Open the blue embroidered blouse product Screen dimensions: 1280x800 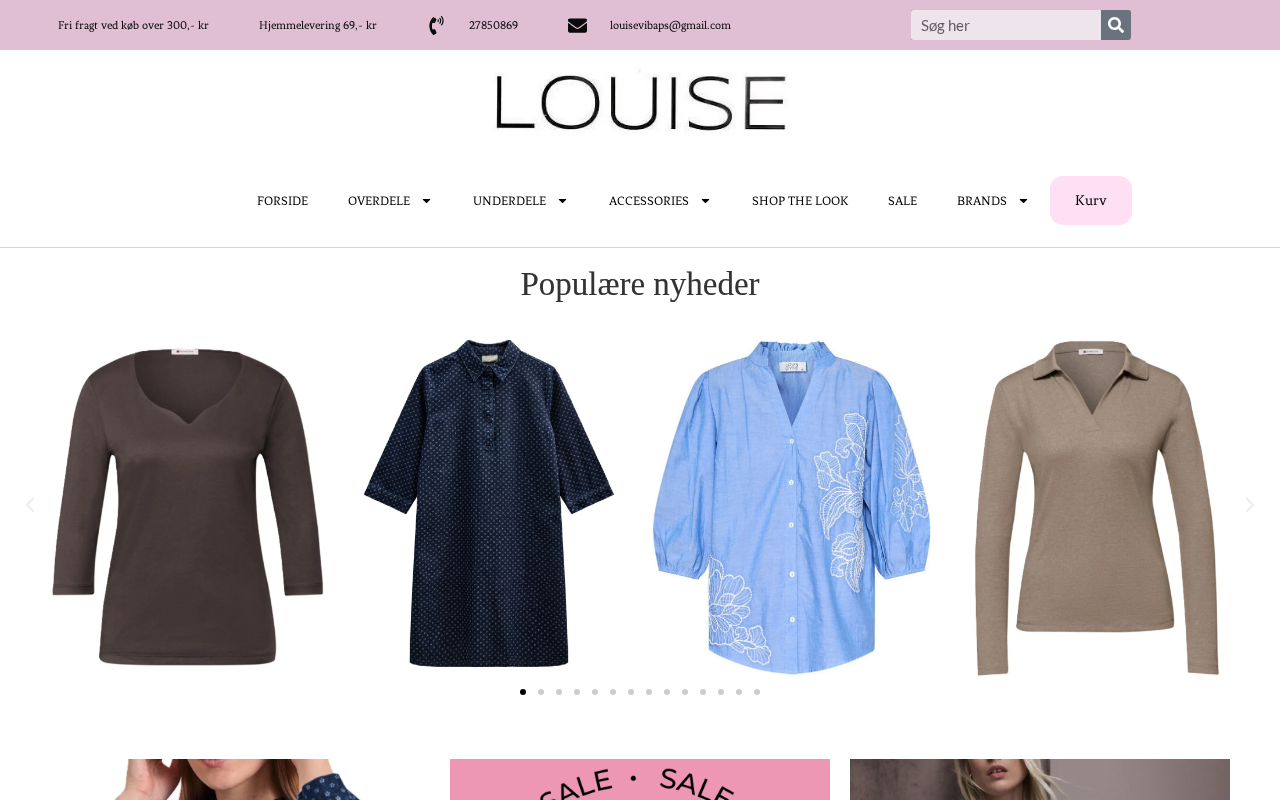pyautogui.click(x=791, y=507)
